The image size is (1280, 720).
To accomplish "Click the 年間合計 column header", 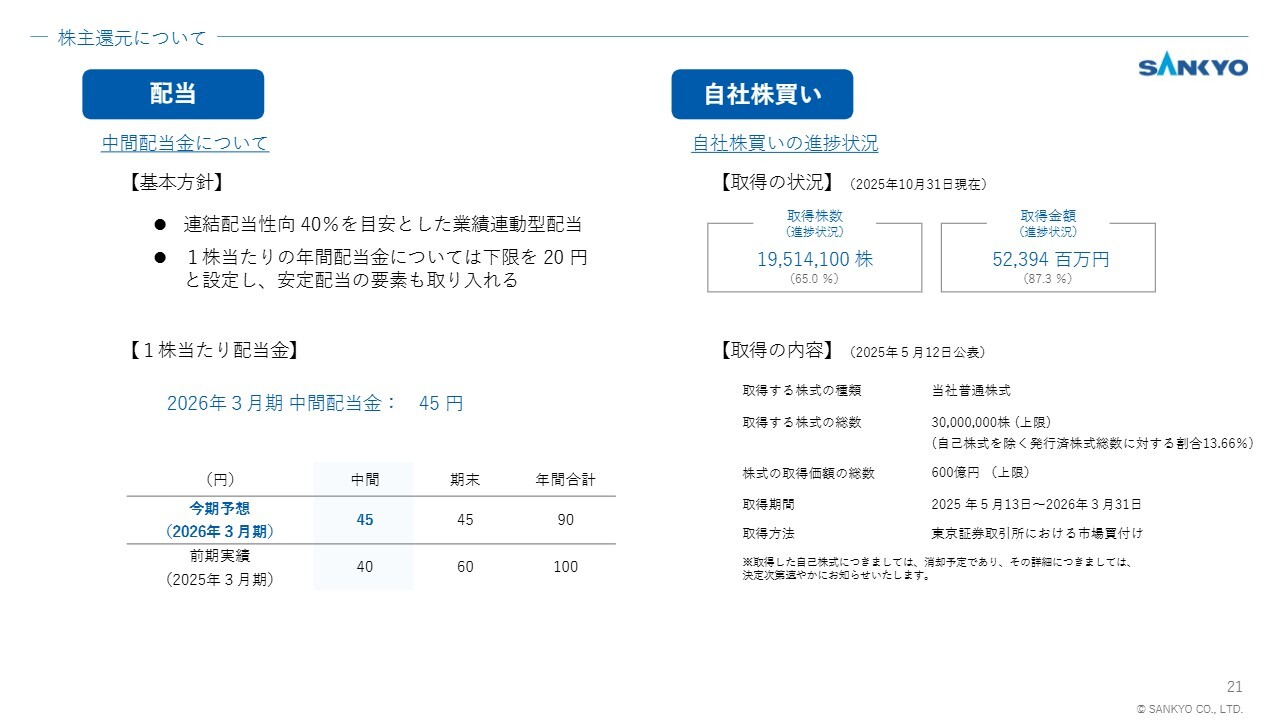I will point(565,480).
